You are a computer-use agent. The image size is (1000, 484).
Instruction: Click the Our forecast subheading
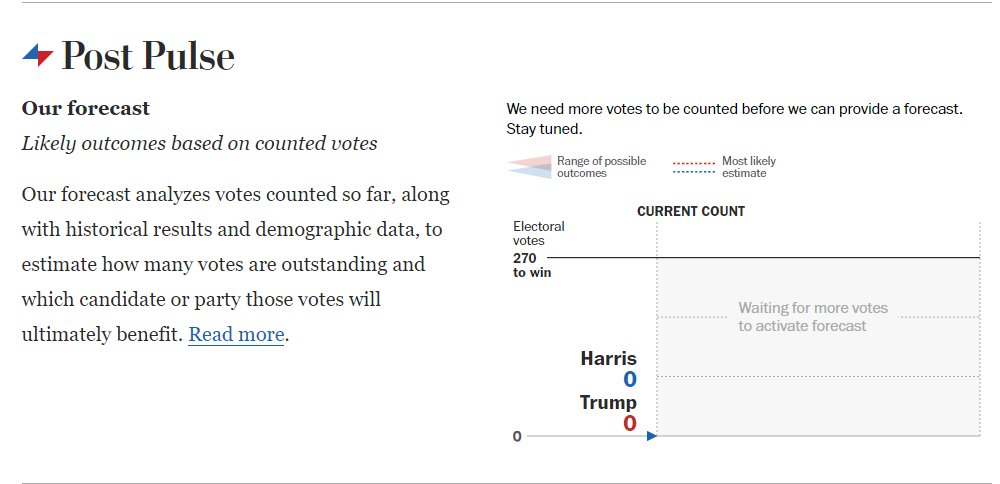coord(85,108)
